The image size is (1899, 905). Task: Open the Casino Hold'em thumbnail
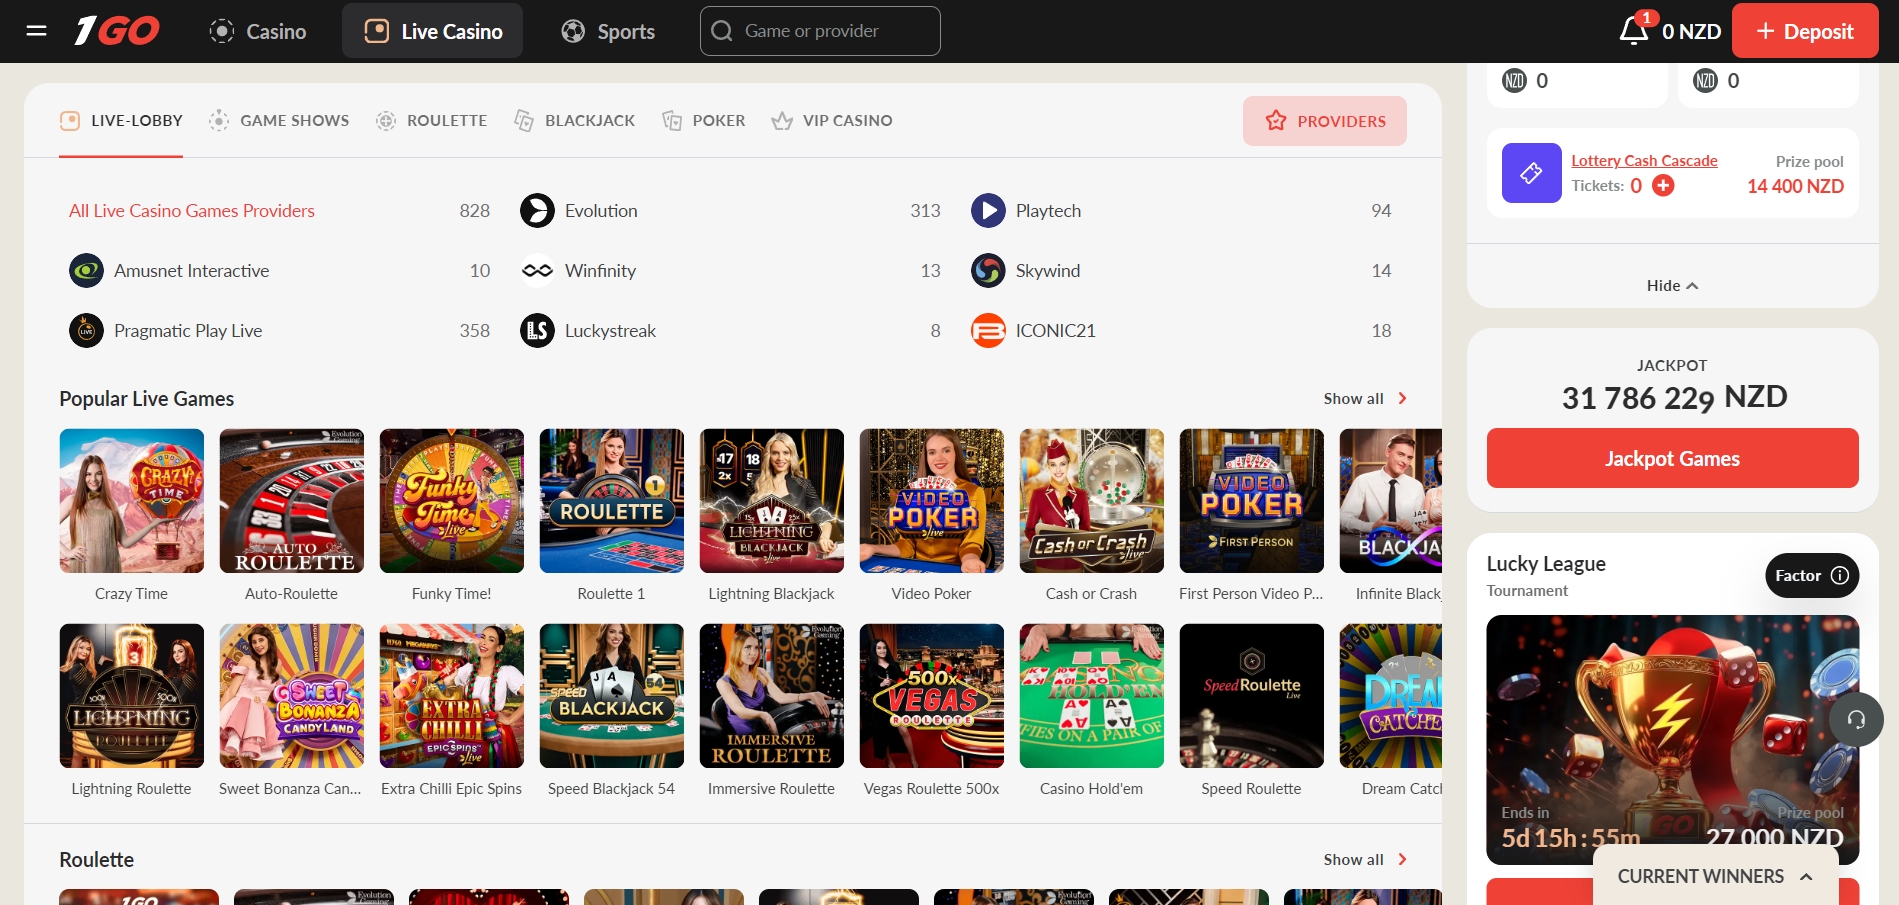tap(1092, 696)
